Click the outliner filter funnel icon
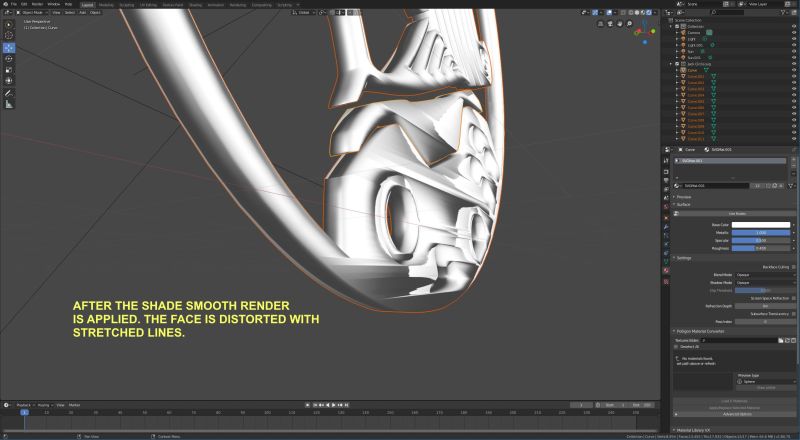800x440 pixels. pyautogui.click(x=784, y=12)
